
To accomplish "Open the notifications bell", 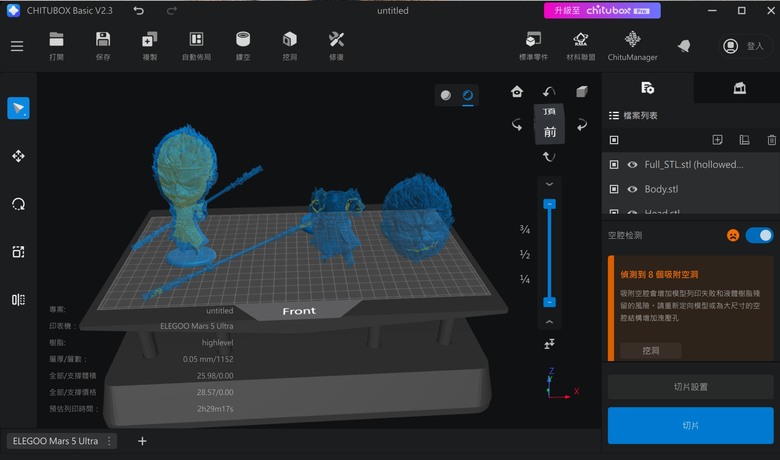I will [x=684, y=46].
